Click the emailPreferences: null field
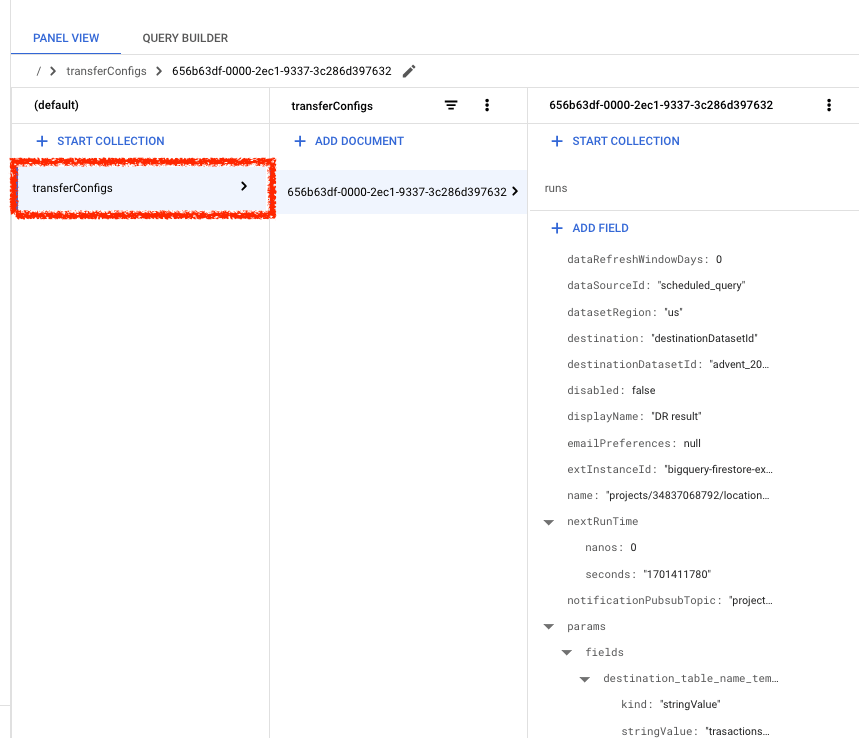The image size is (859, 738). point(634,443)
